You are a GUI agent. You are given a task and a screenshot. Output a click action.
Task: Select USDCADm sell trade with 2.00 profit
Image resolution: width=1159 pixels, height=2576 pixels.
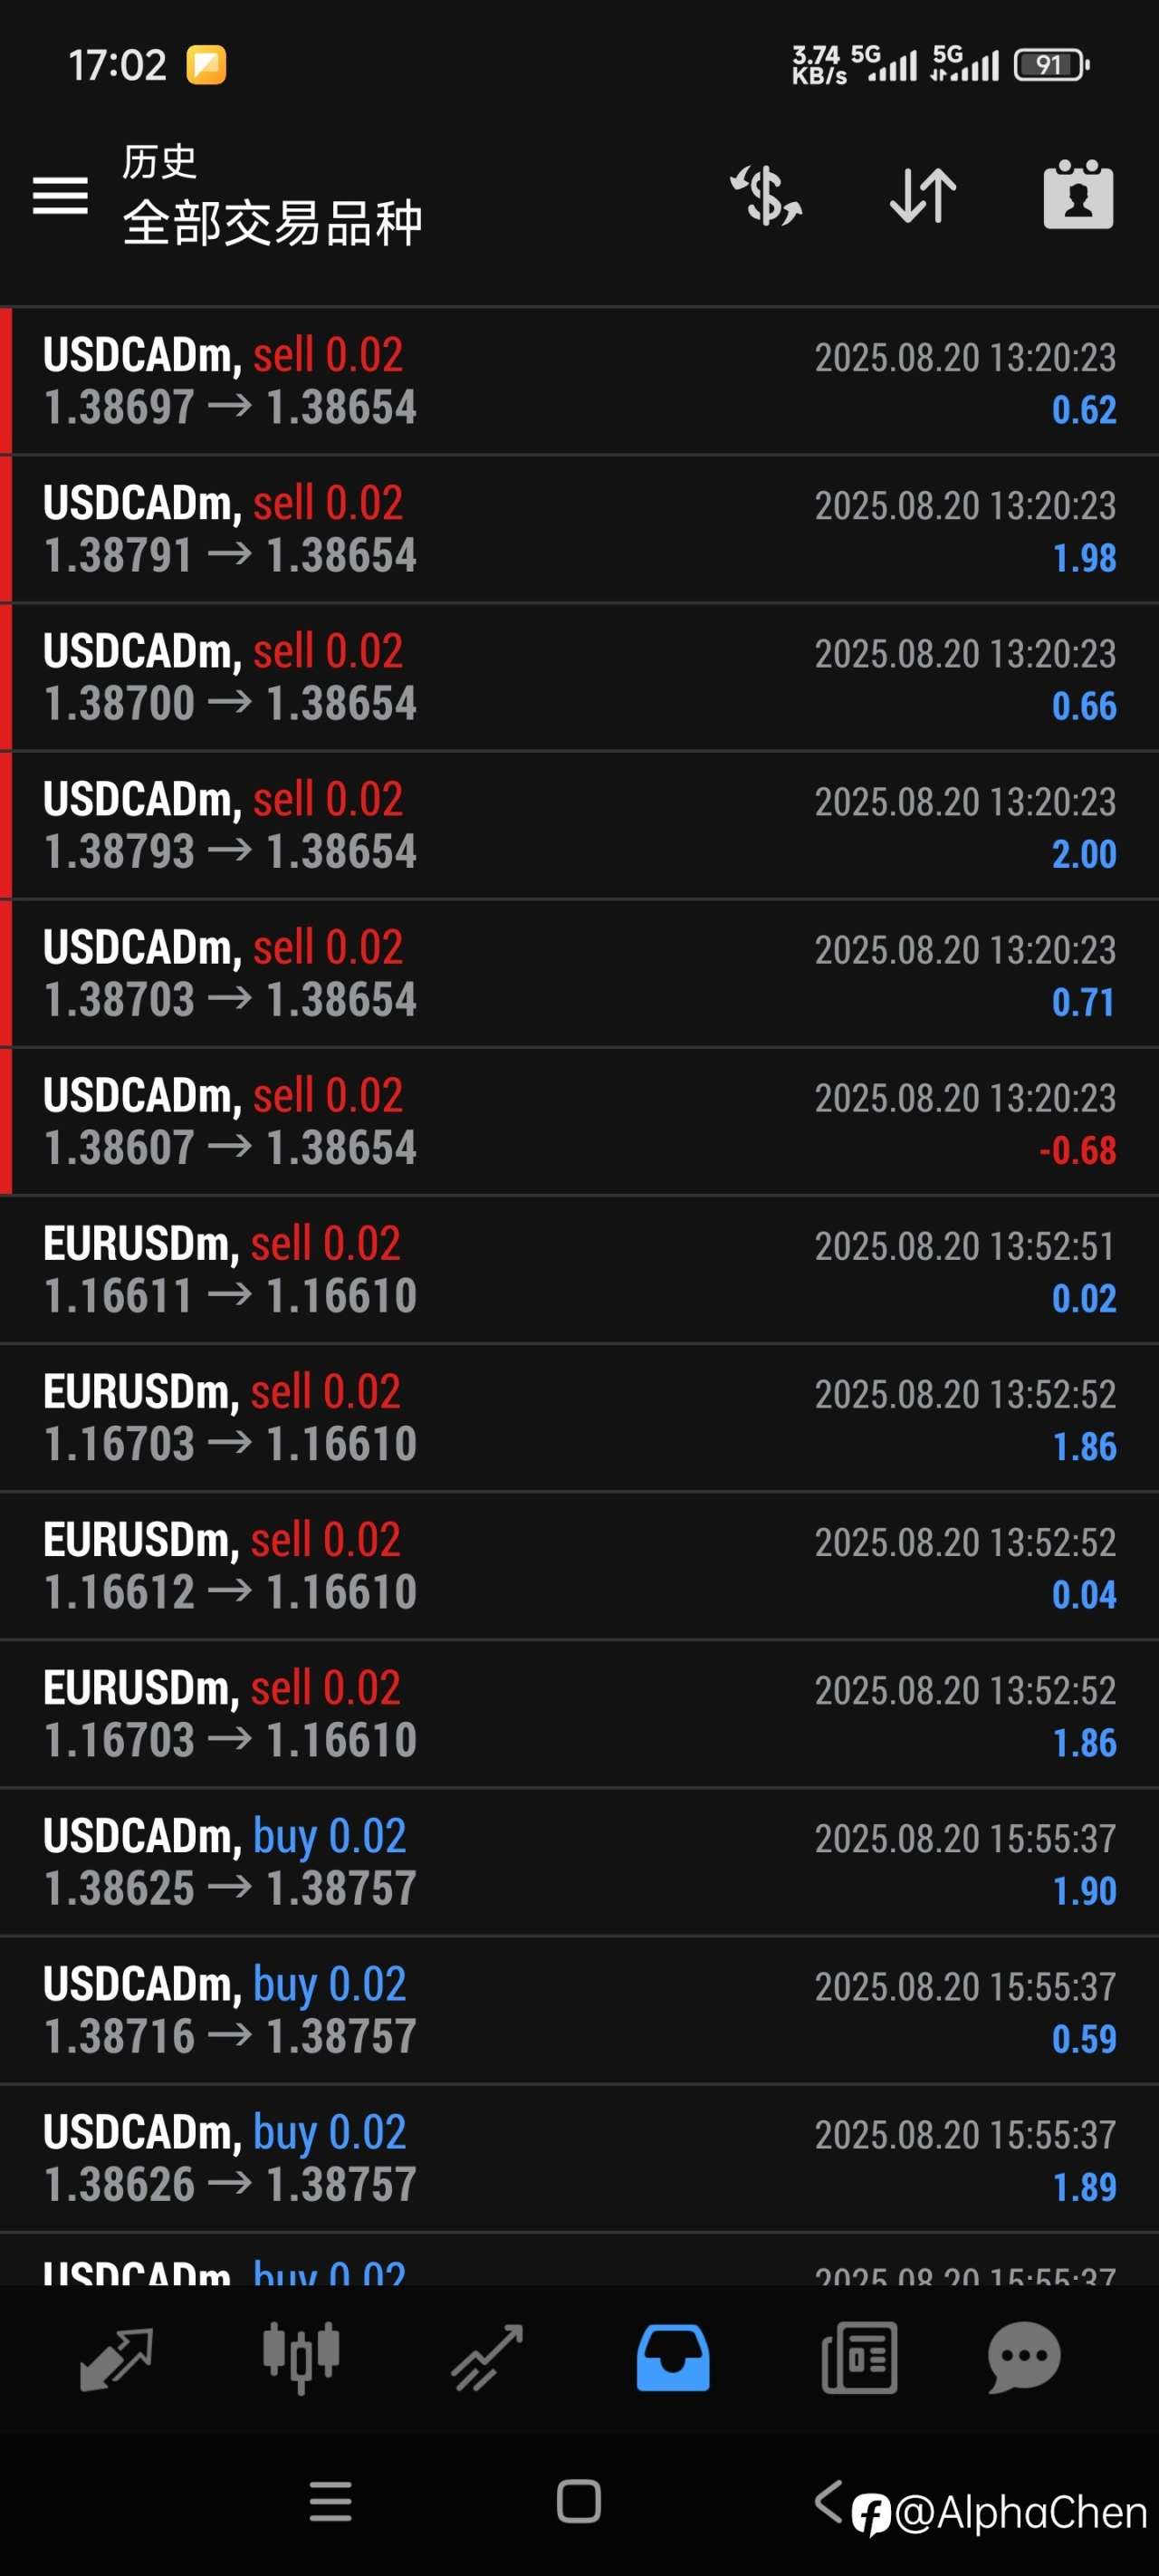pyautogui.click(x=580, y=826)
